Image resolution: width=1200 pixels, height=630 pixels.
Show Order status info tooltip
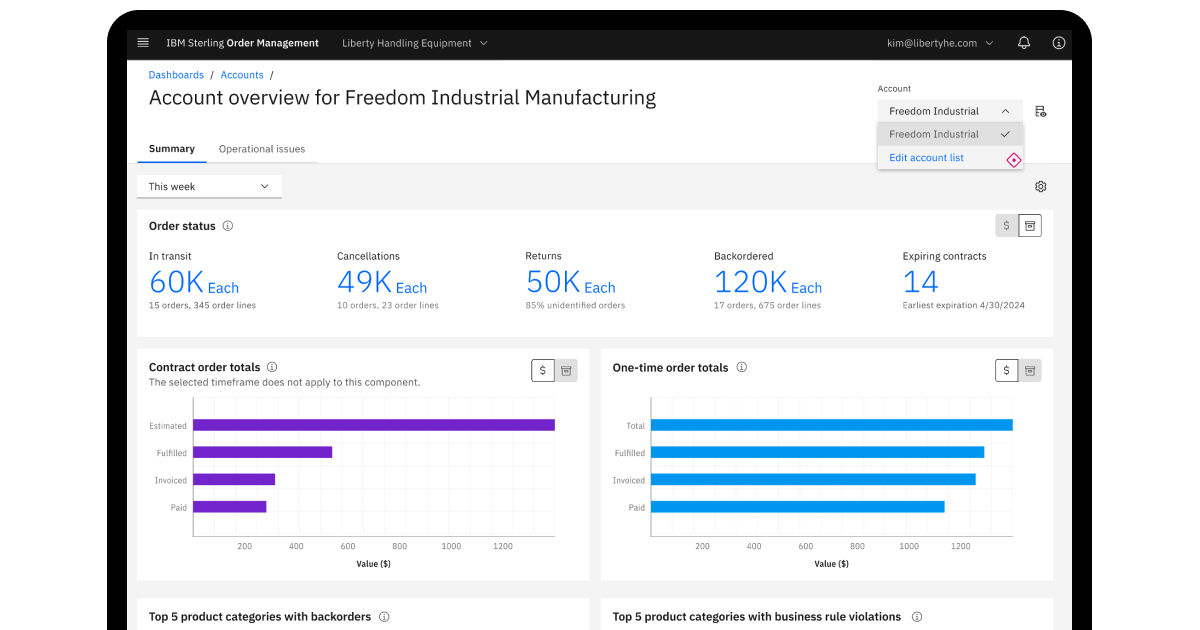coord(228,226)
